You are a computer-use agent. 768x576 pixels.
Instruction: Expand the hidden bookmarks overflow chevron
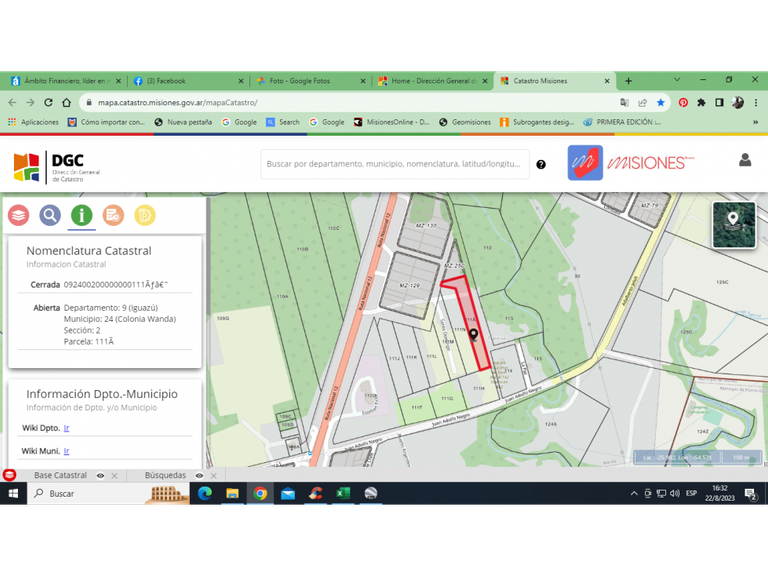point(755,122)
